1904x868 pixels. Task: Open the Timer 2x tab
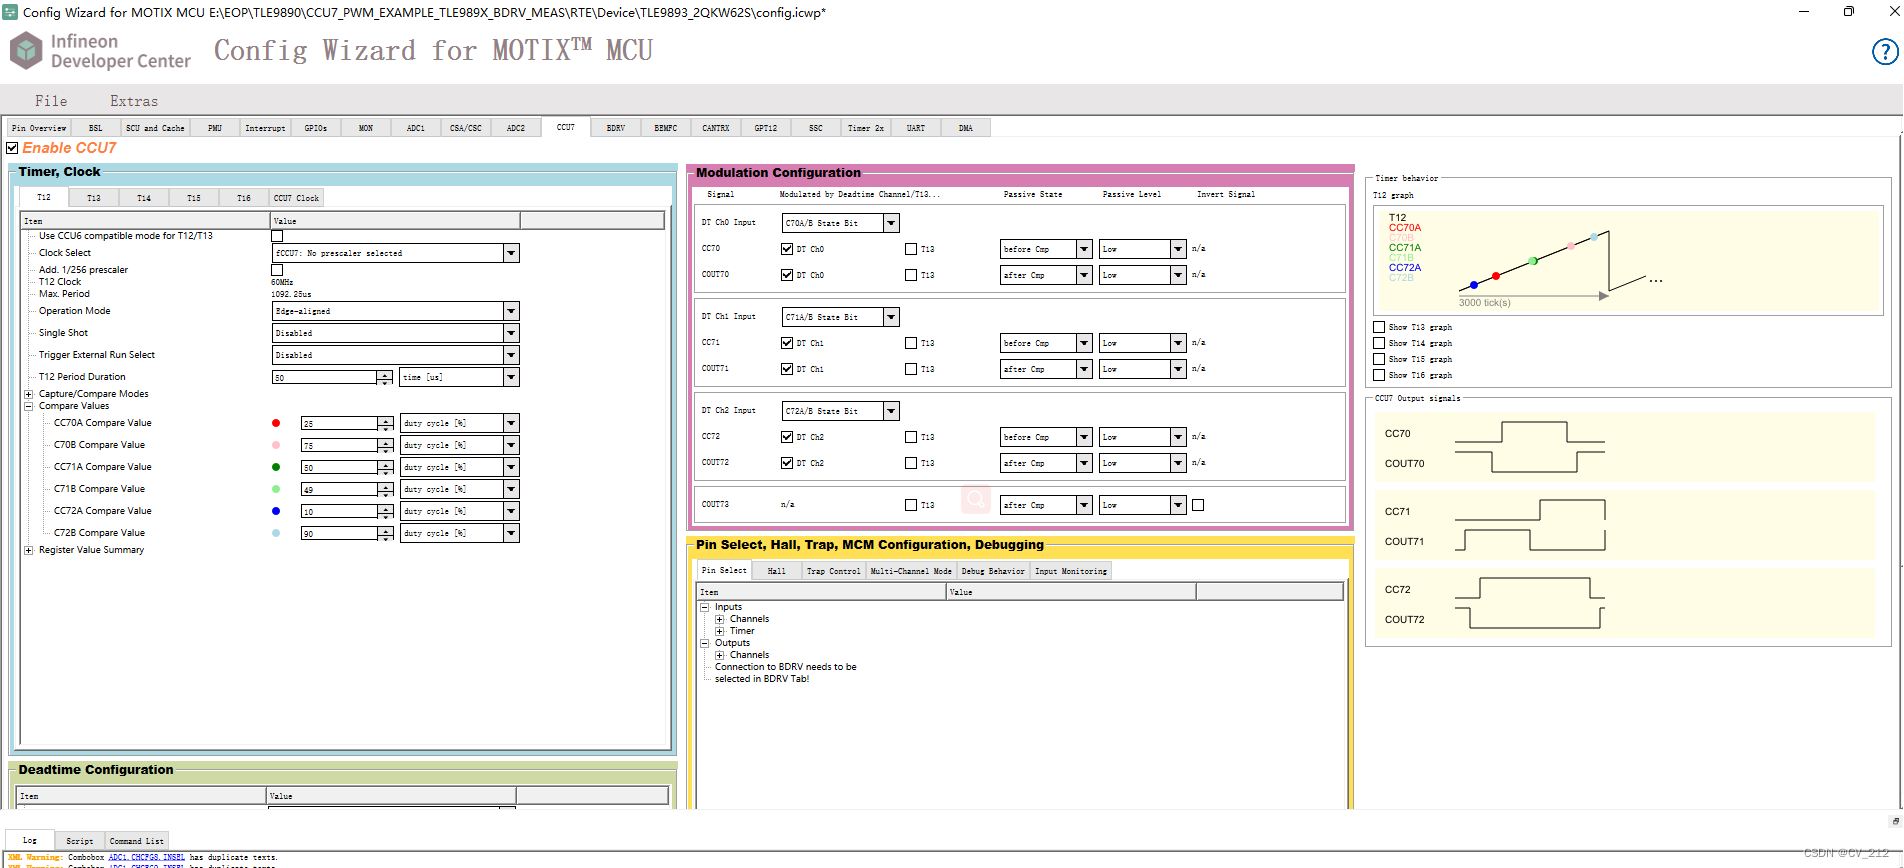click(x=866, y=128)
